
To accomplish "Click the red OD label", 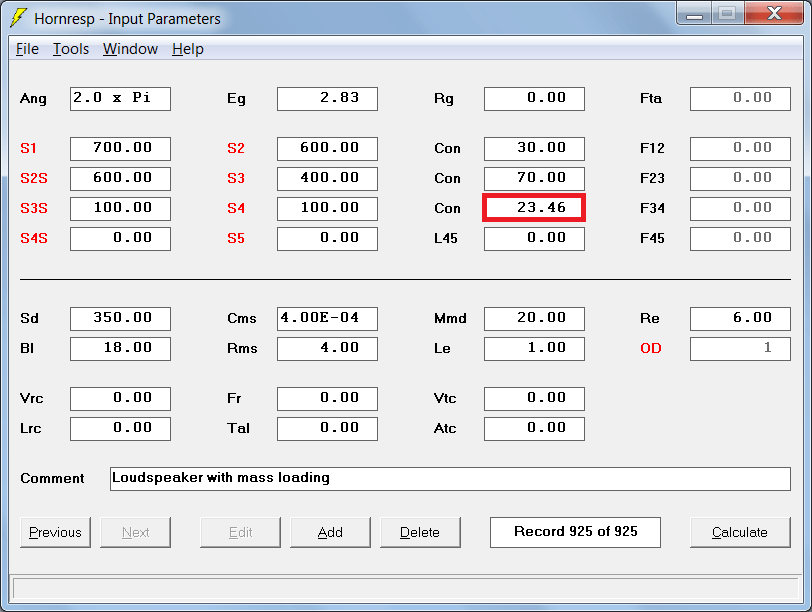I will [650, 348].
